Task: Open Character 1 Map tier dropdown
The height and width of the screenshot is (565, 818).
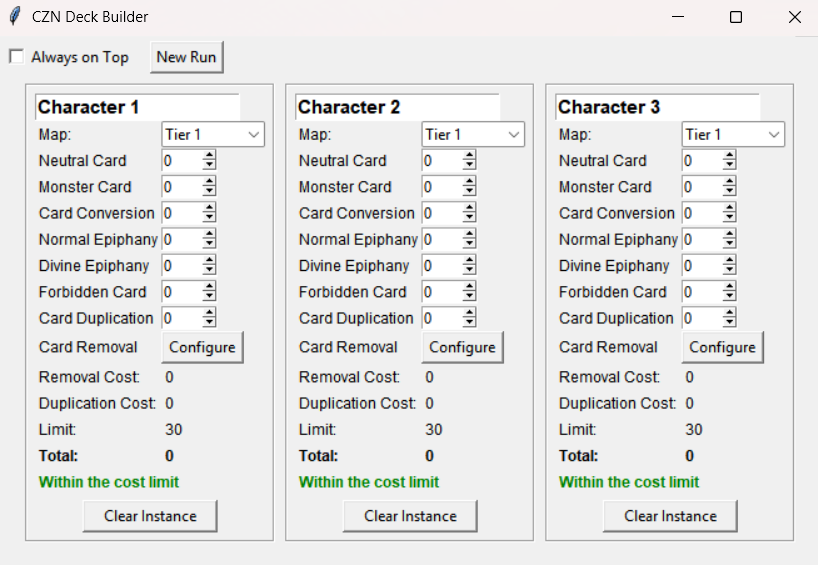Action: (213, 135)
